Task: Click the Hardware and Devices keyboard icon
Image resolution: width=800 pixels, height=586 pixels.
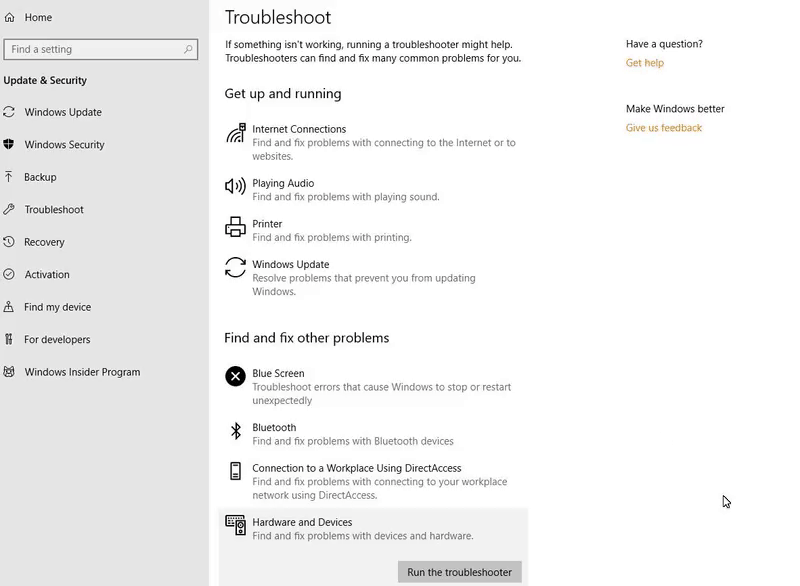Action: pos(235,525)
